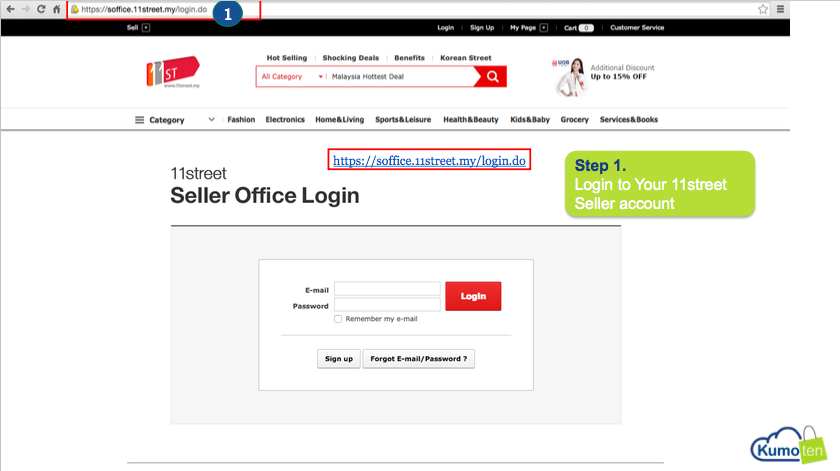The width and height of the screenshot is (840, 471).
Task: Open the All Category search dropdown
Action: click(x=292, y=77)
